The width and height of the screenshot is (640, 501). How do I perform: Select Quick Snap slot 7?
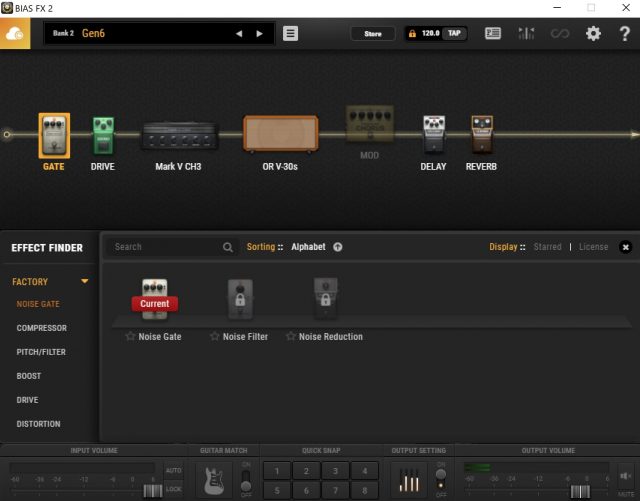point(335,490)
